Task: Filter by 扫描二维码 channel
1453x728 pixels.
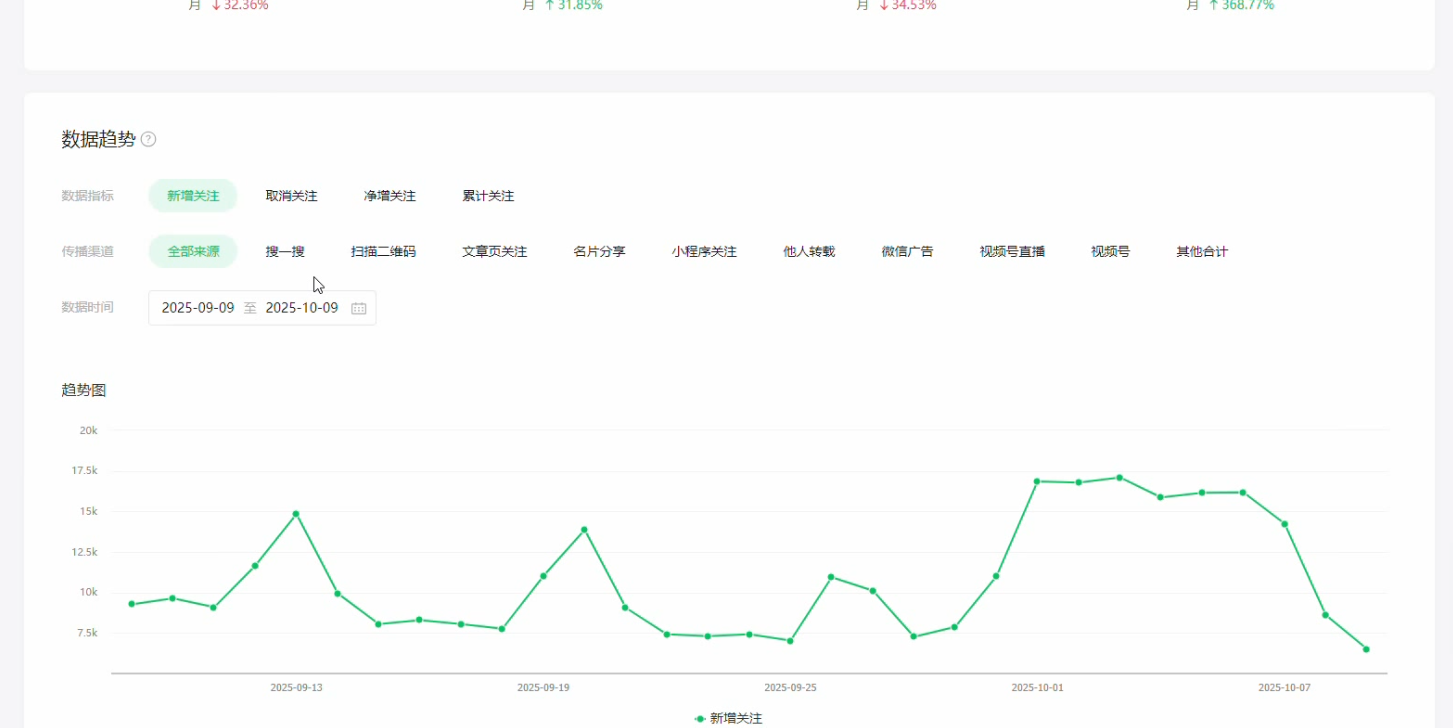Action: (383, 252)
